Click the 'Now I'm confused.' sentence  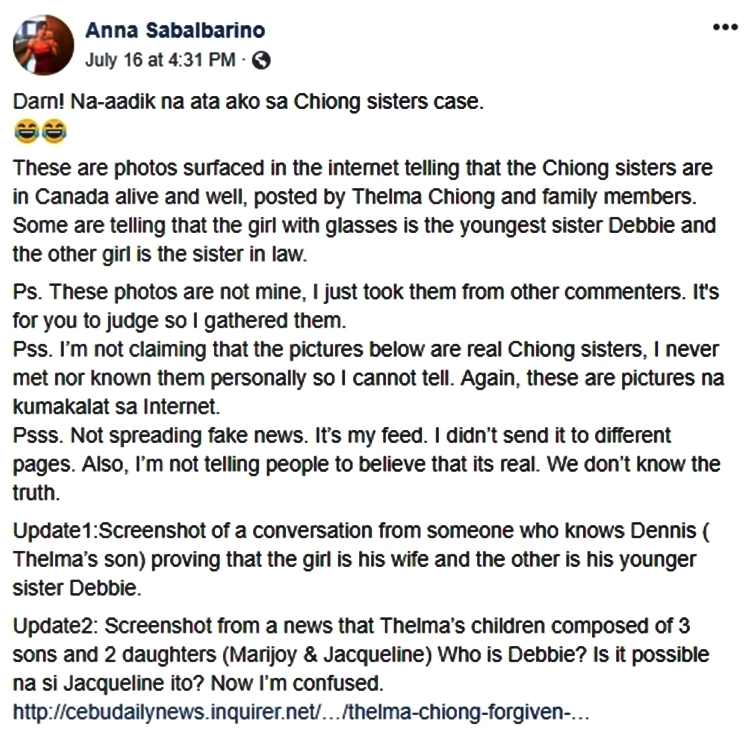coord(298,683)
